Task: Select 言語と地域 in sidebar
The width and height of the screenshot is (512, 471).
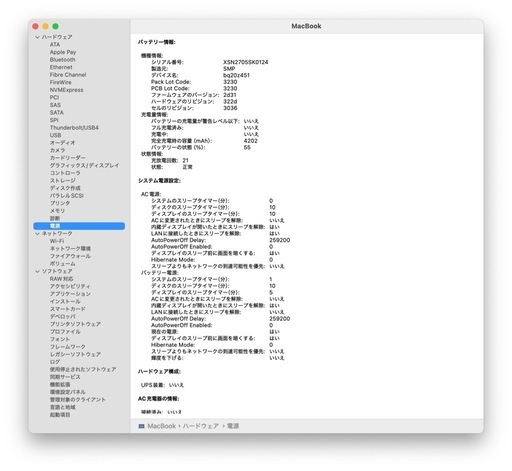Action: pyautogui.click(x=63, y=407)
